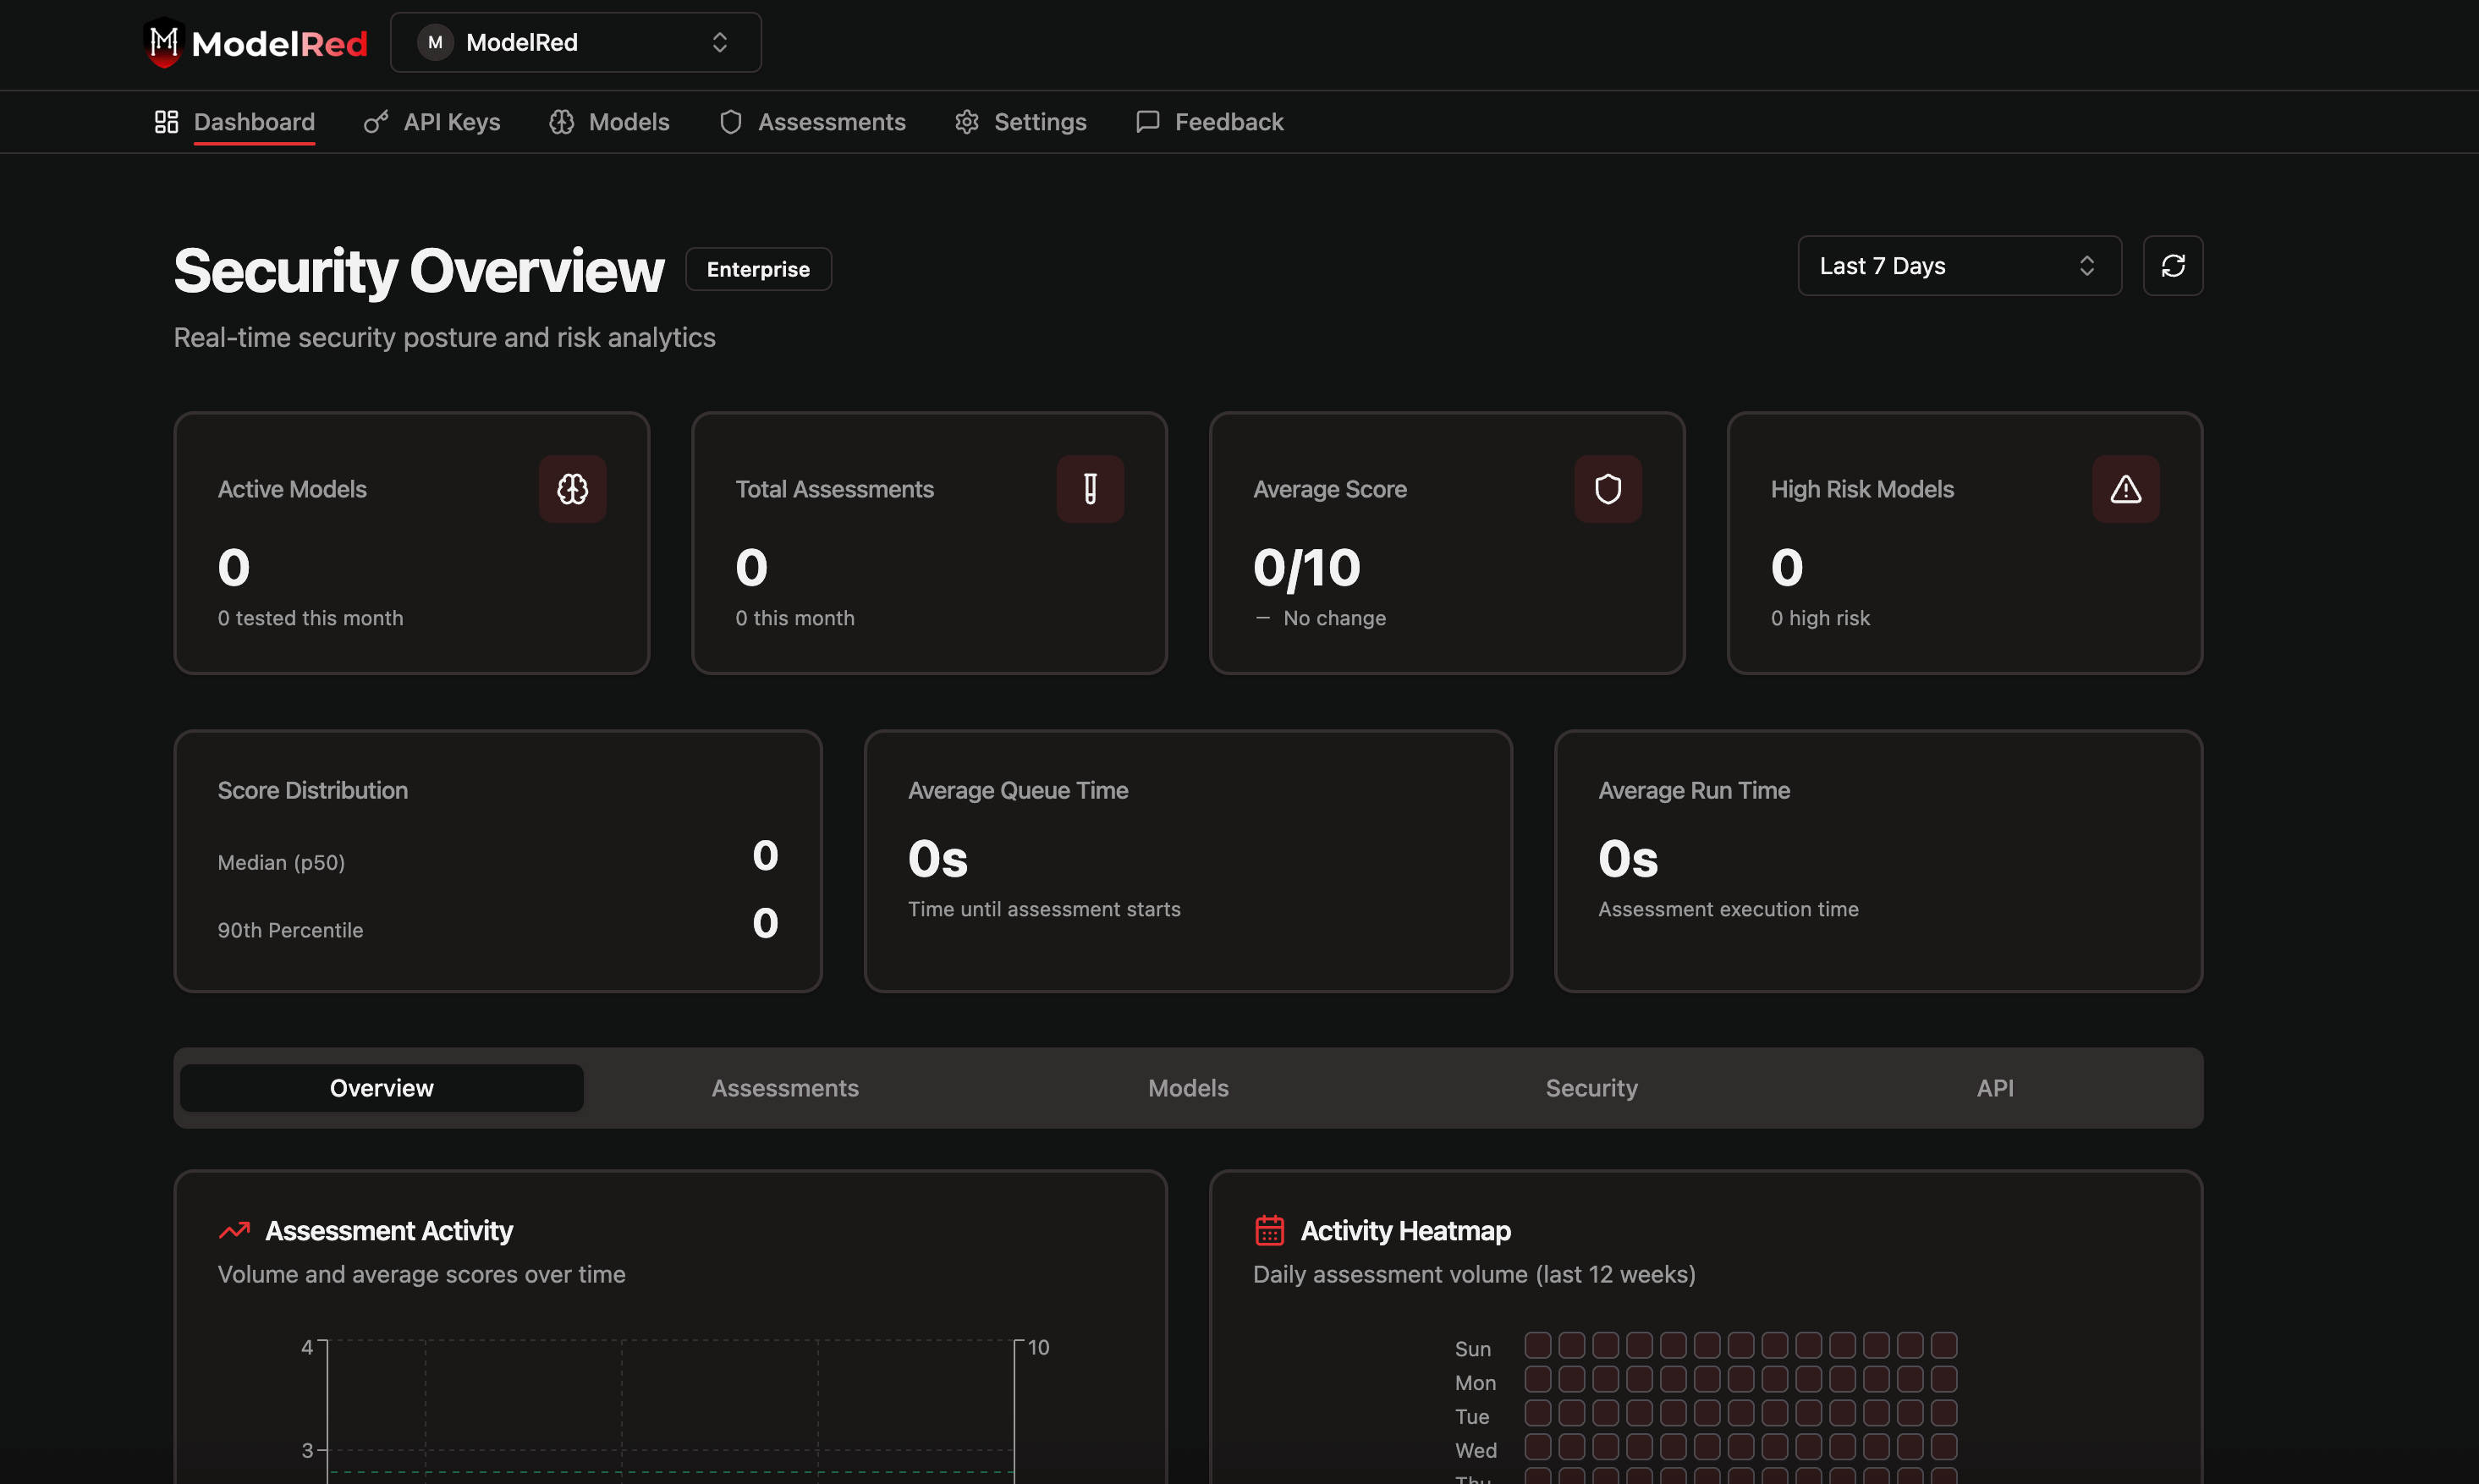Open Settings from the navigation bar

pyautogui.click(x=1021, y=122)
